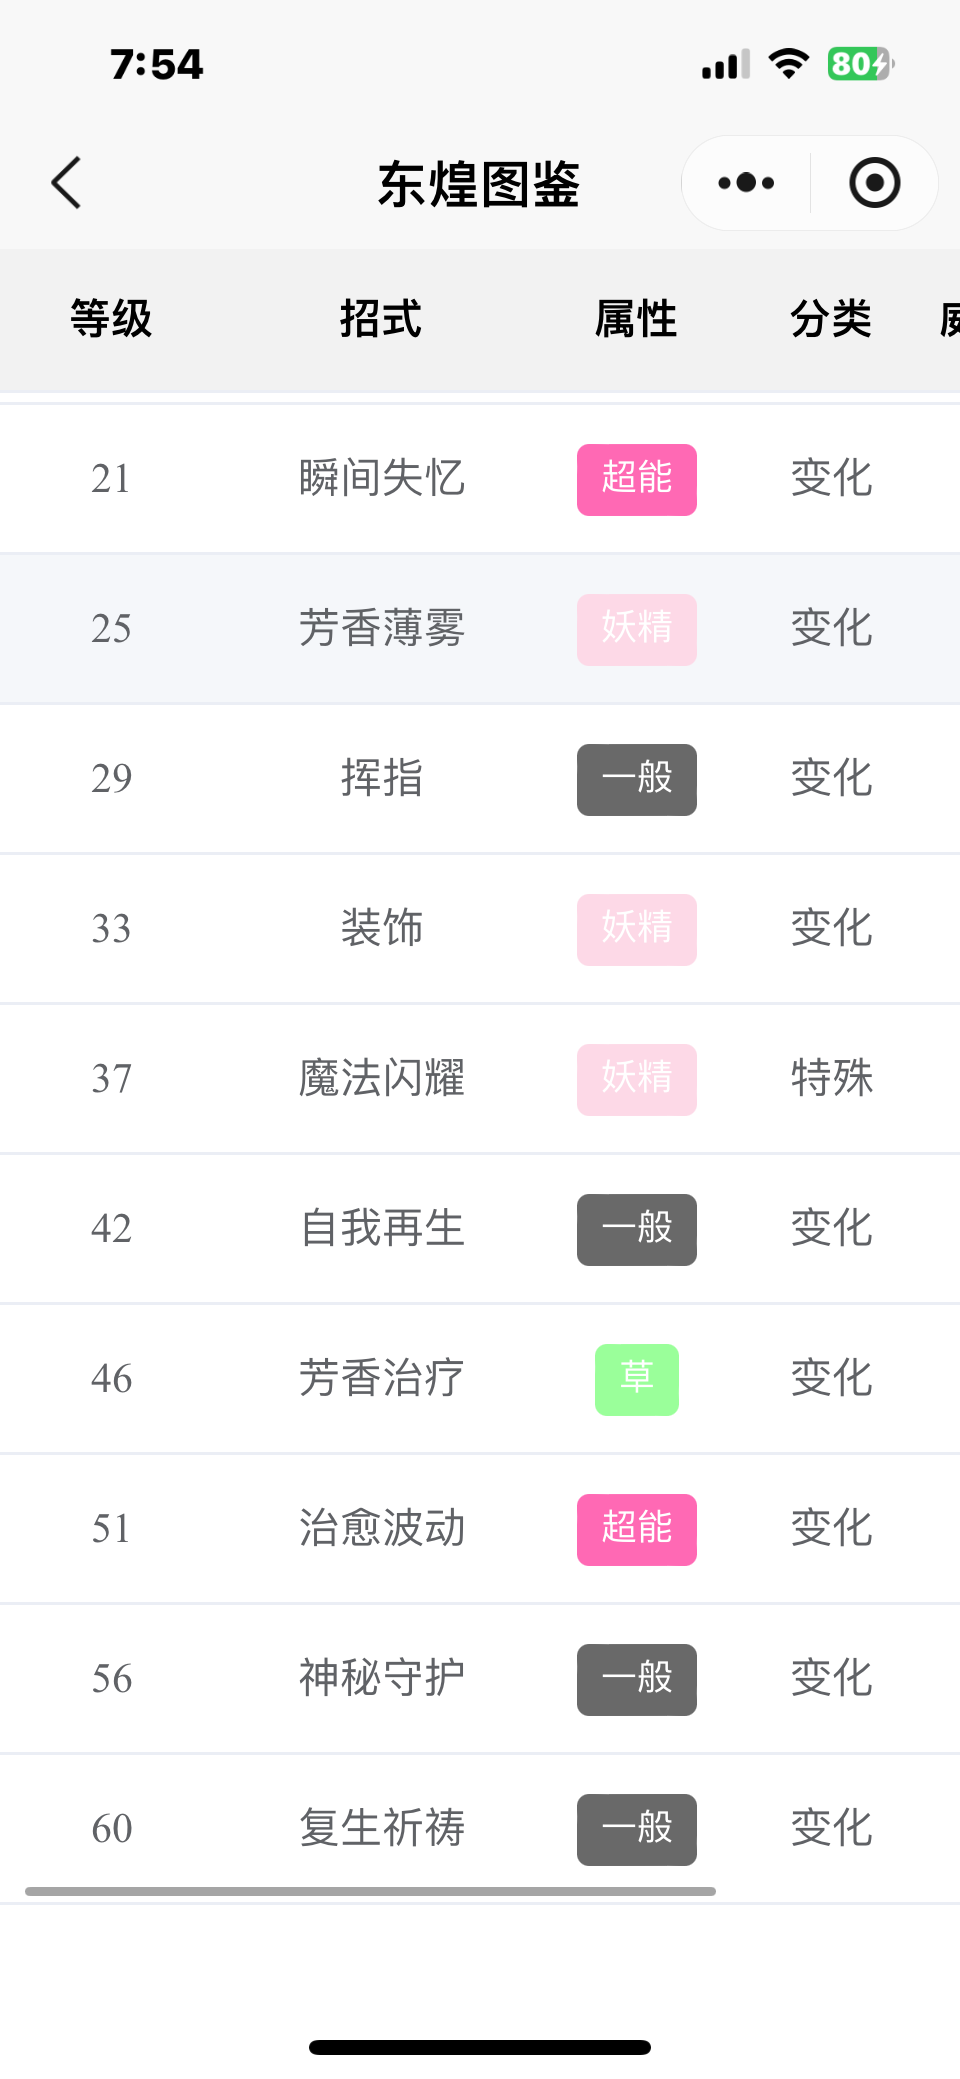Tap the 招式 column header
Image resolution: width=960 pixels, height=2079 pixels.
pos(381,320)
